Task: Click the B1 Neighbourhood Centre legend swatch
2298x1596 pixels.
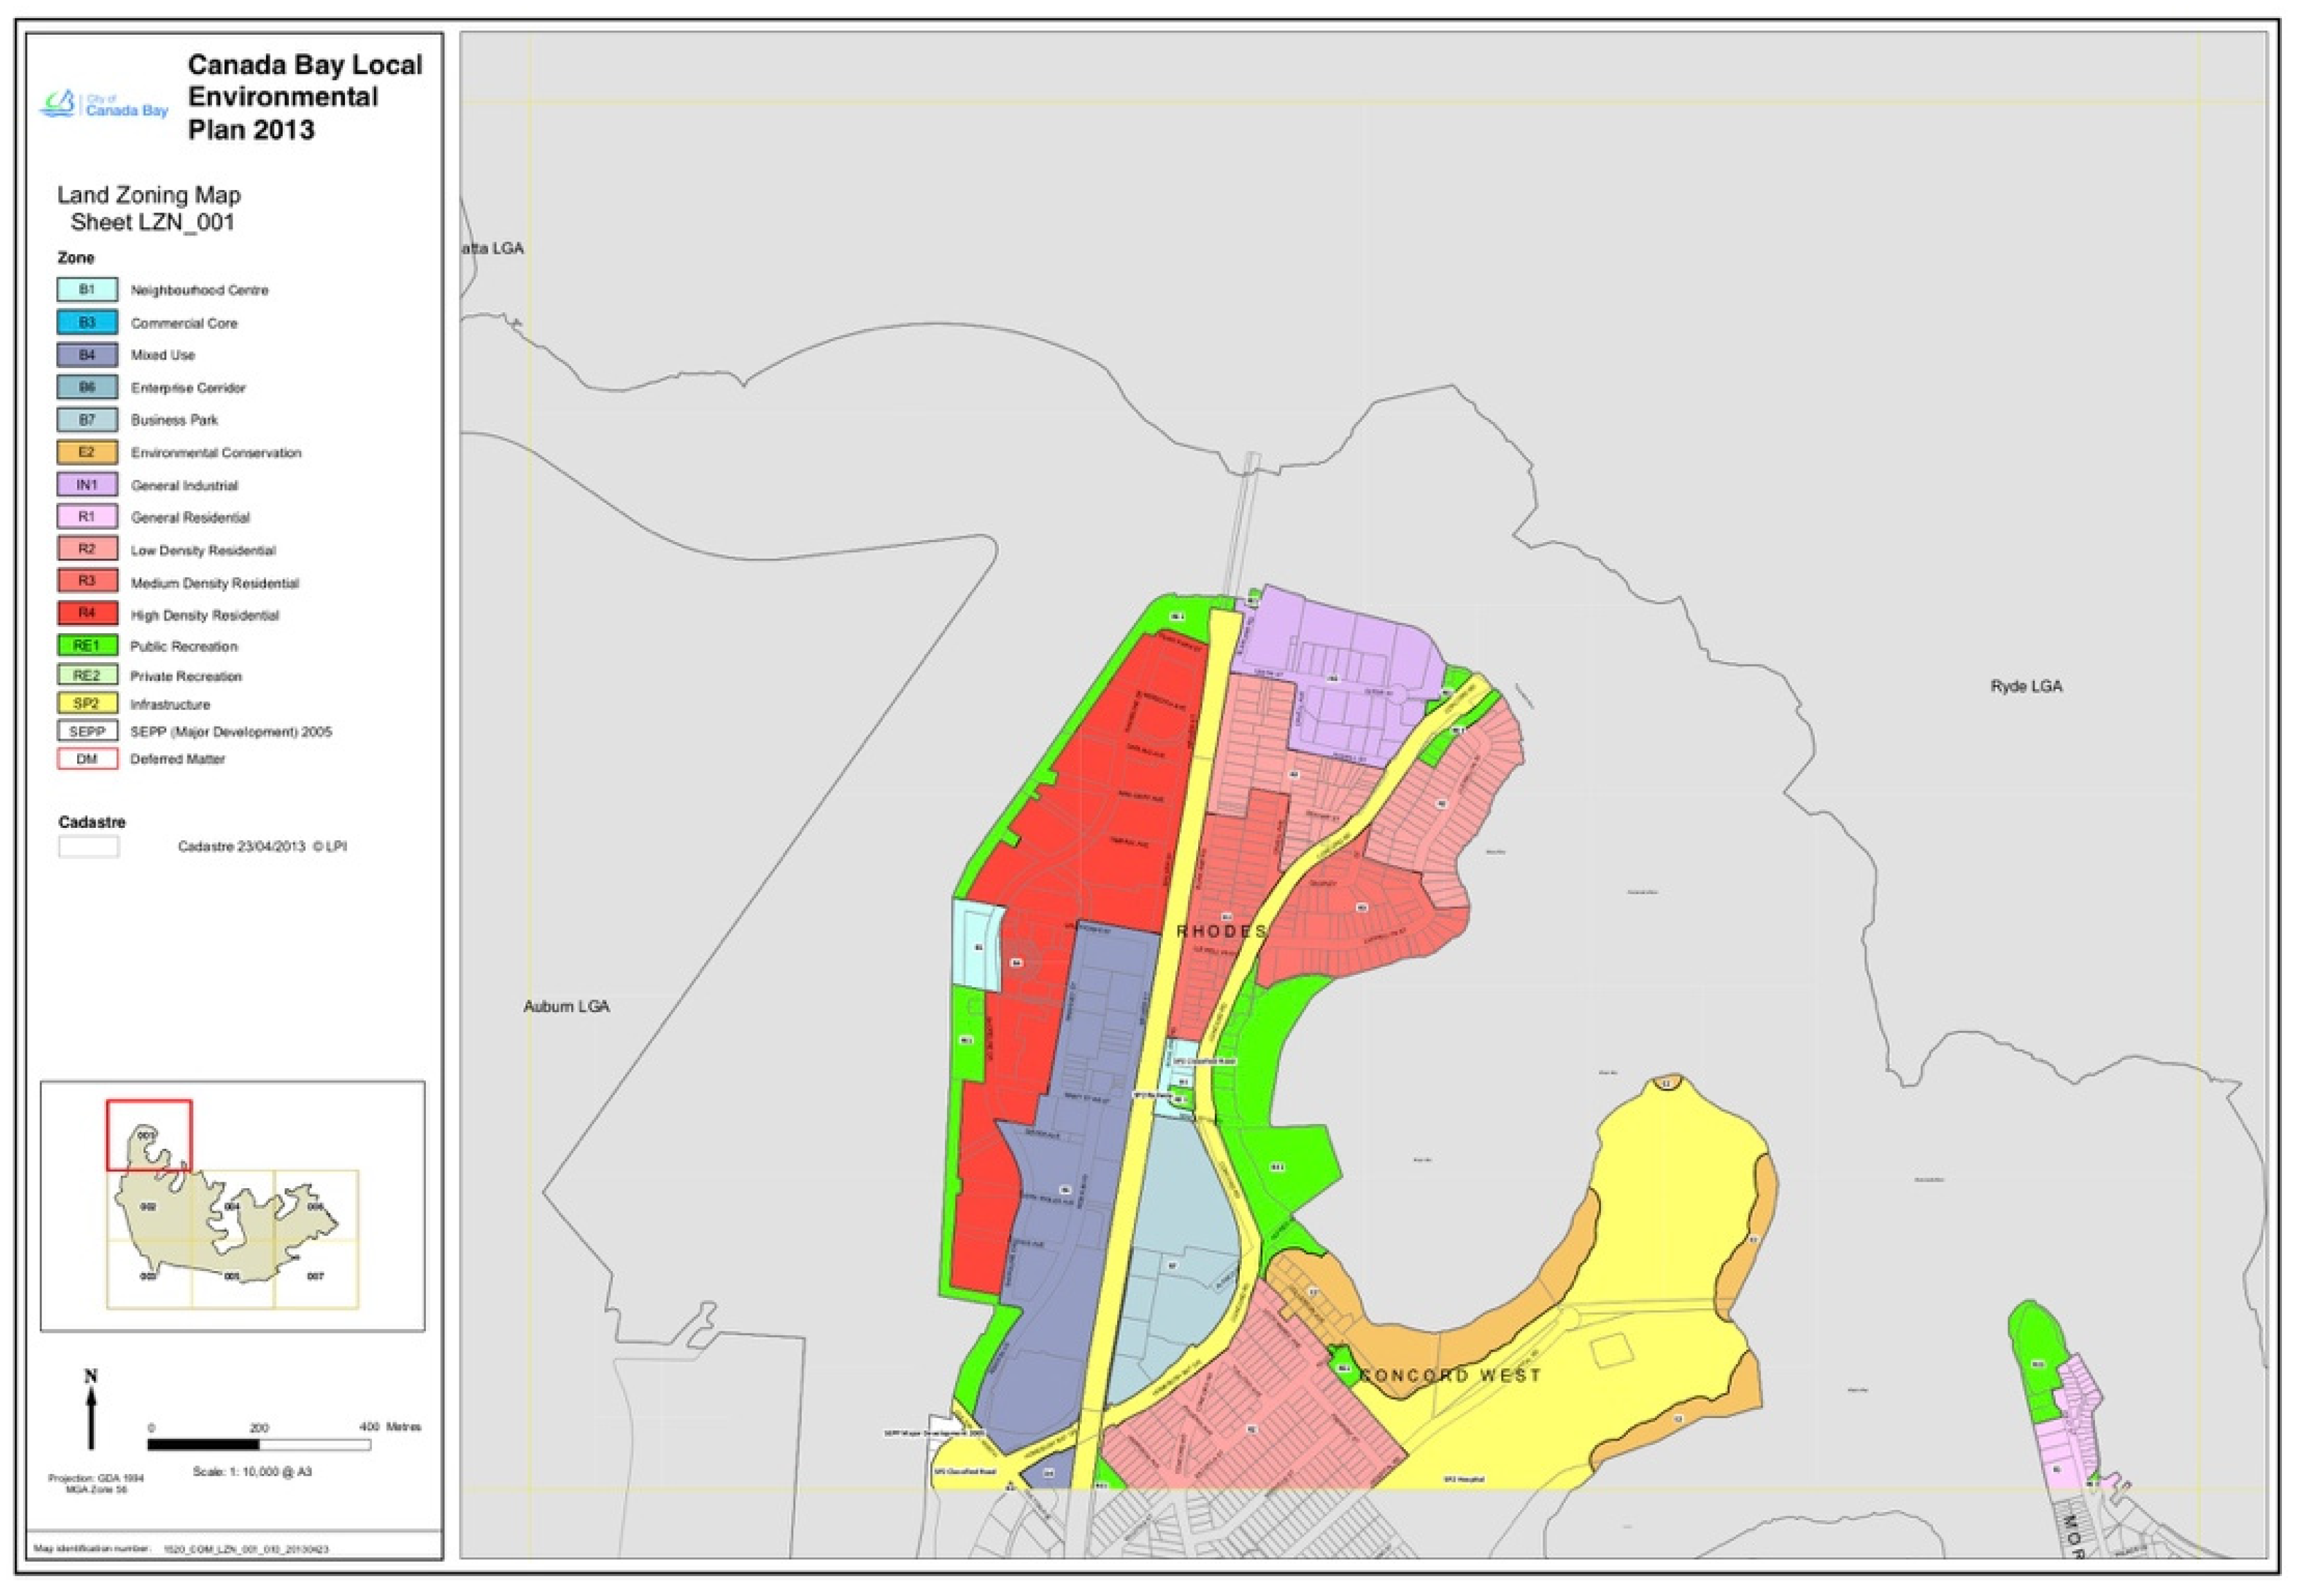Action: [x=87, y=290]
